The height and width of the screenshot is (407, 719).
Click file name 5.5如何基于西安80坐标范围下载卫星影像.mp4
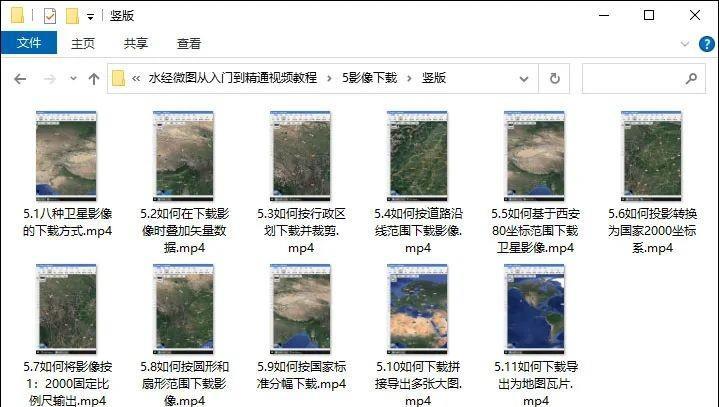(536, 231)
